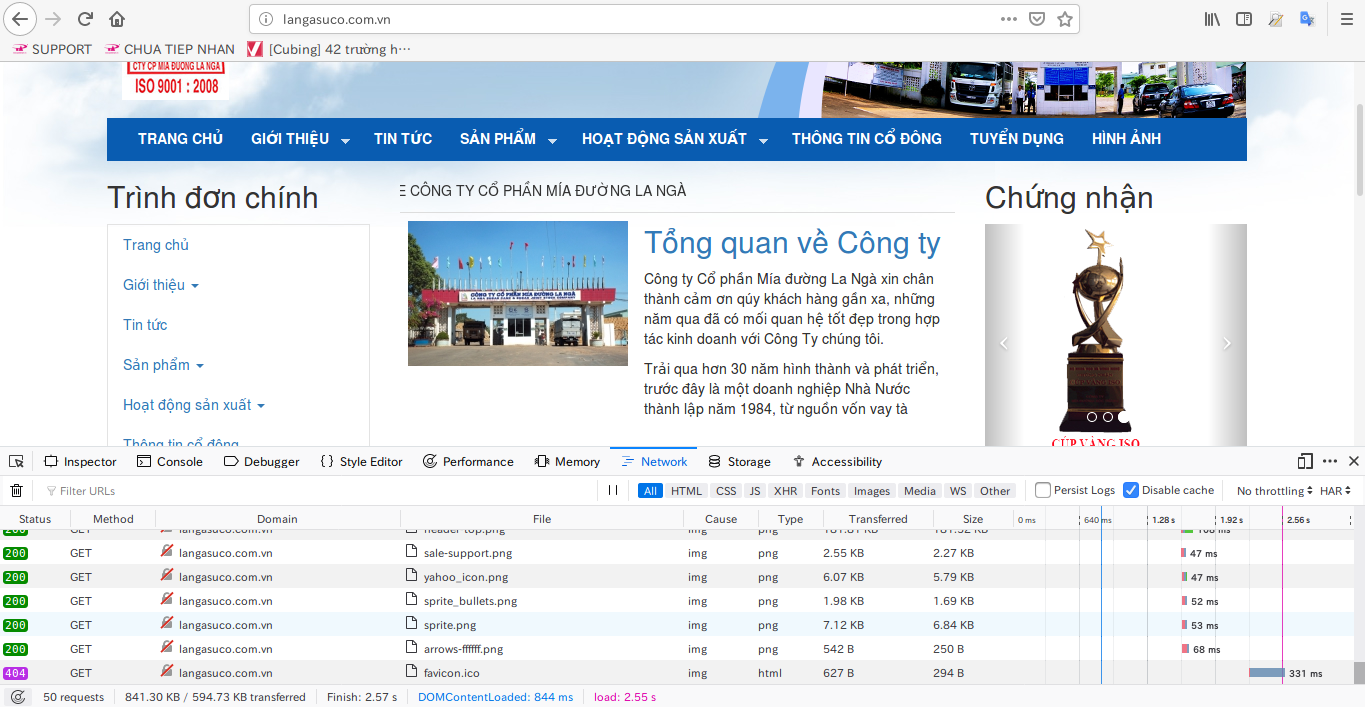Filter requests by XHR
This screenshot has height=707, width=1365.
tap(786, 491)
